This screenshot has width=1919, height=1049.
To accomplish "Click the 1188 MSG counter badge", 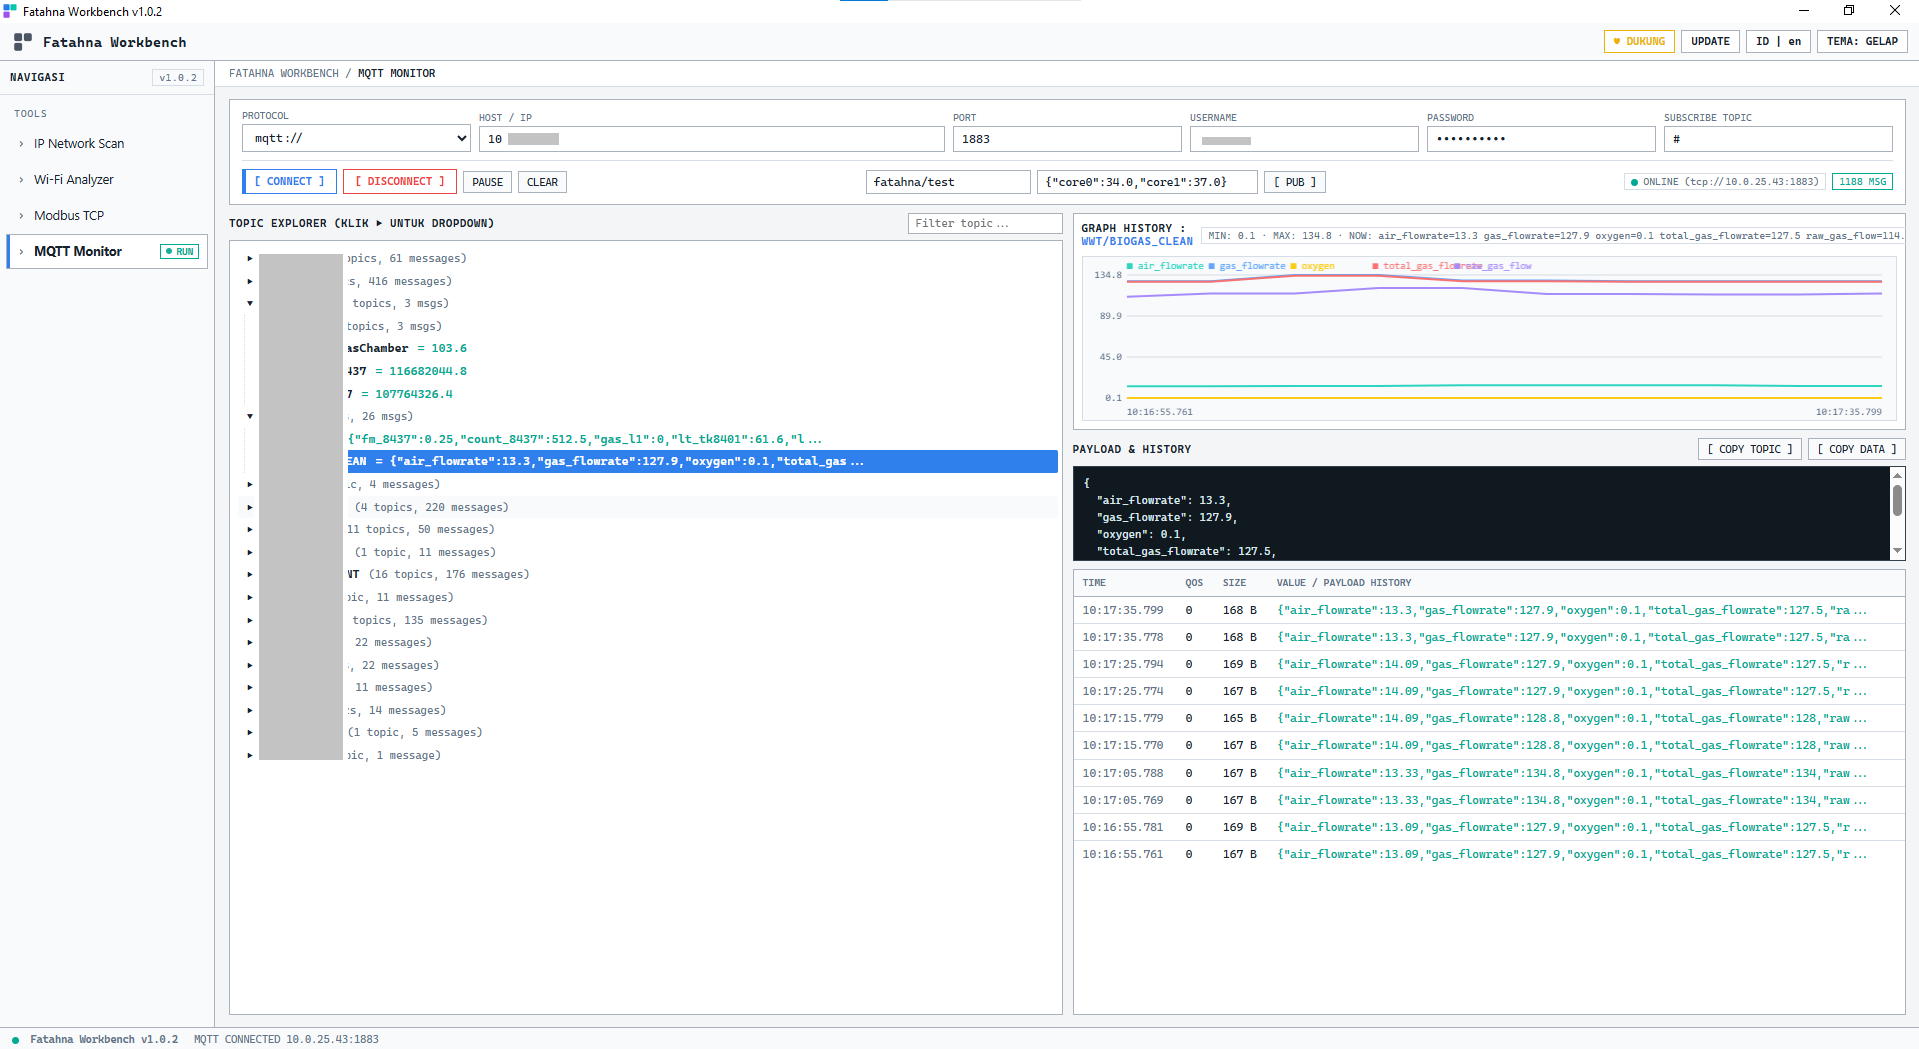I will pyautogui.click(x=1862, y=182).
